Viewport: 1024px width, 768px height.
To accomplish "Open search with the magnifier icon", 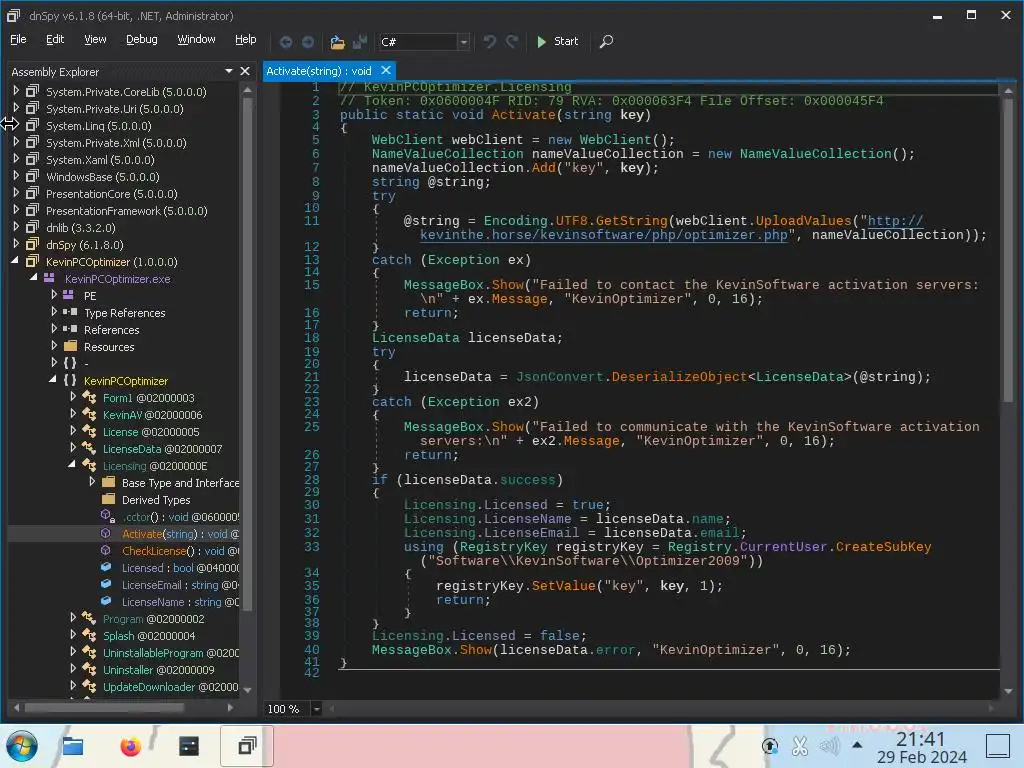I will click(x=606, y=42).
